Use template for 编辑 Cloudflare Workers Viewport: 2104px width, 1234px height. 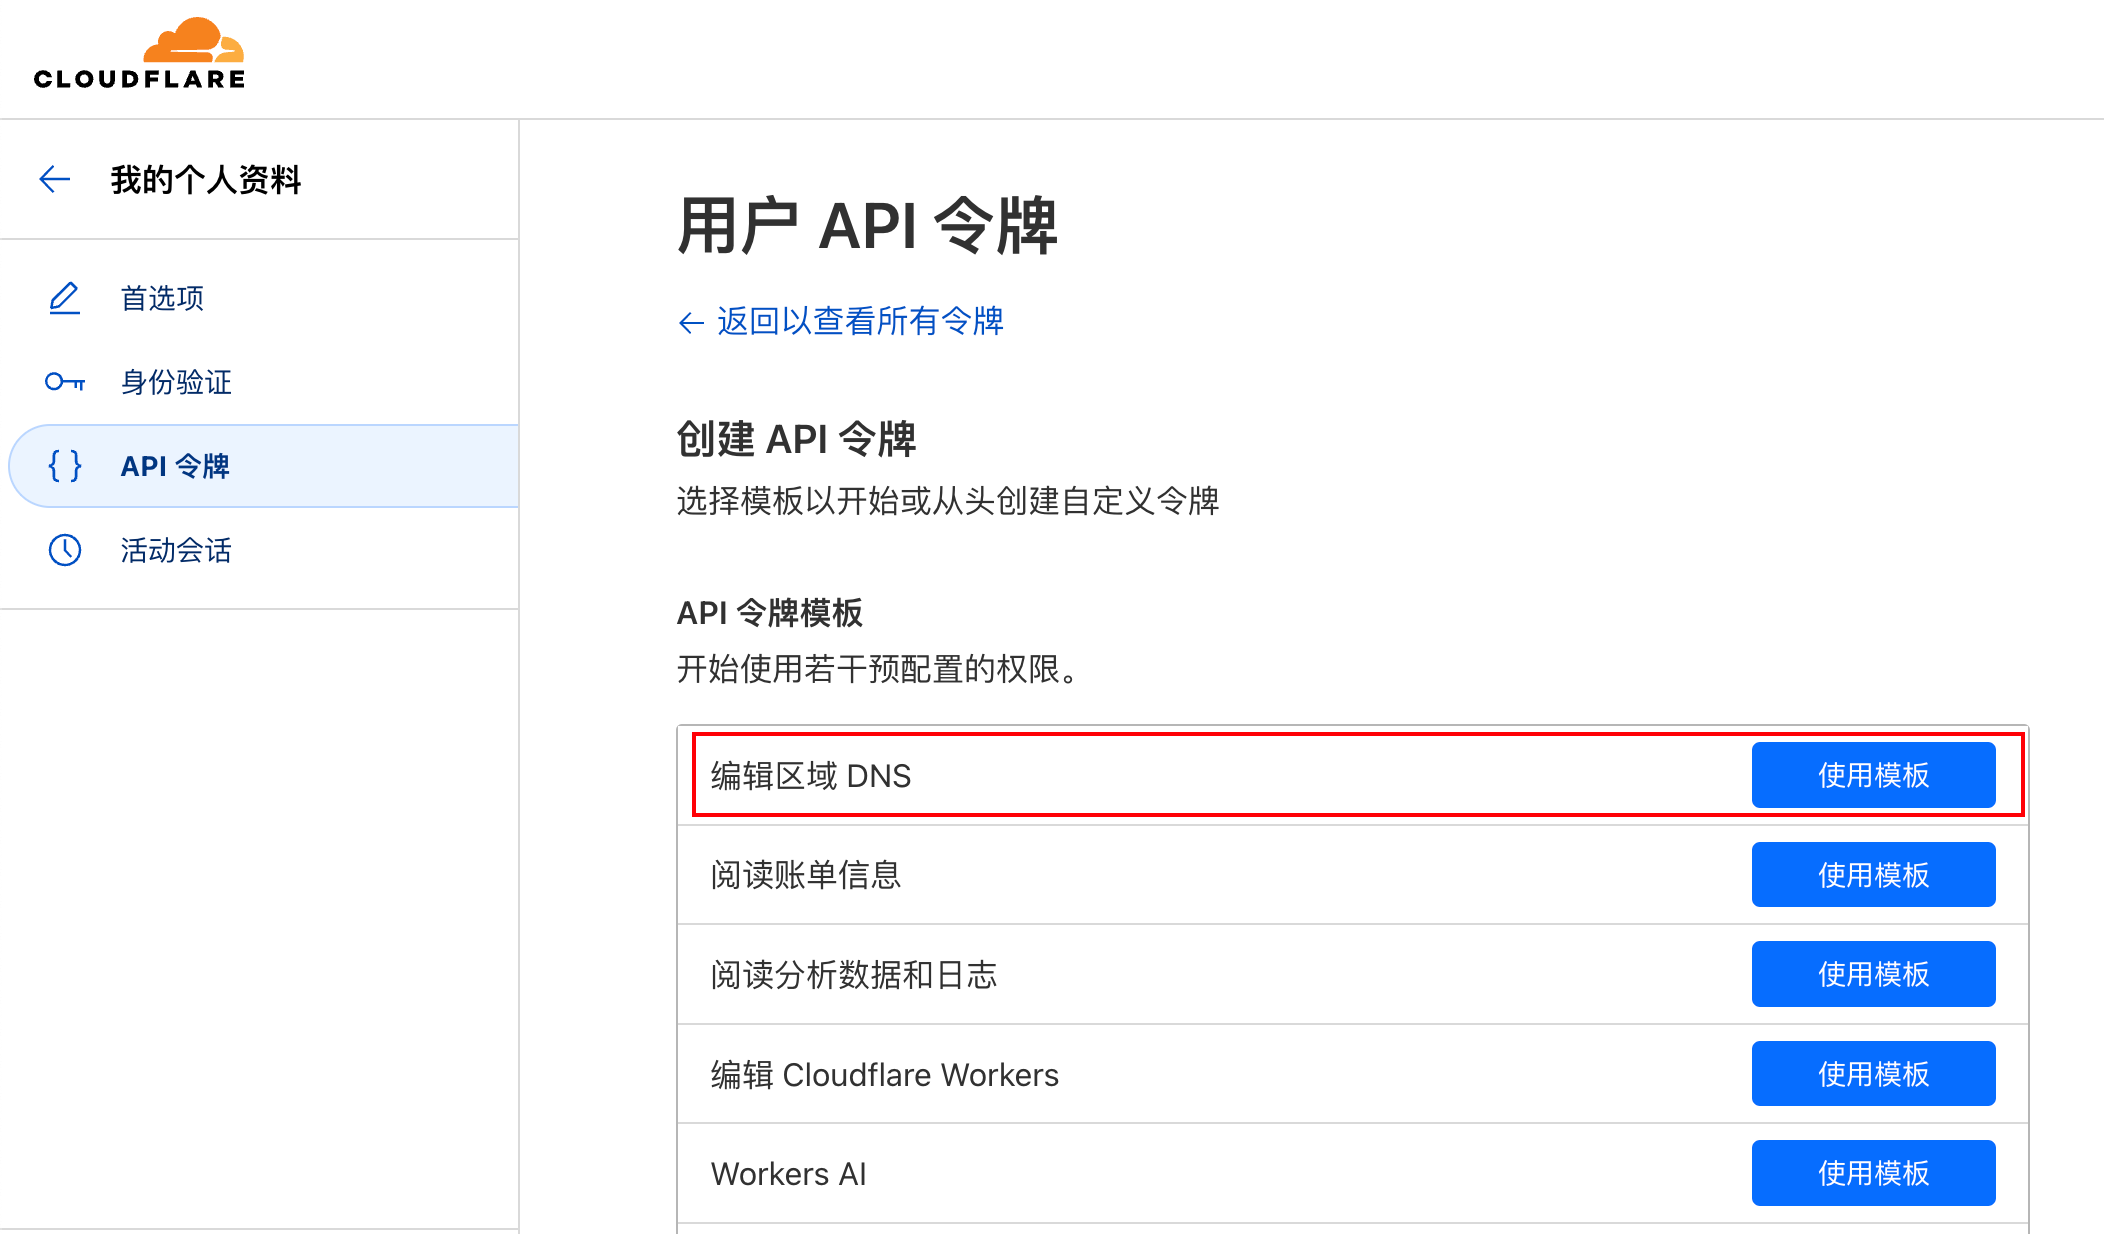tap(1873, 1074)
